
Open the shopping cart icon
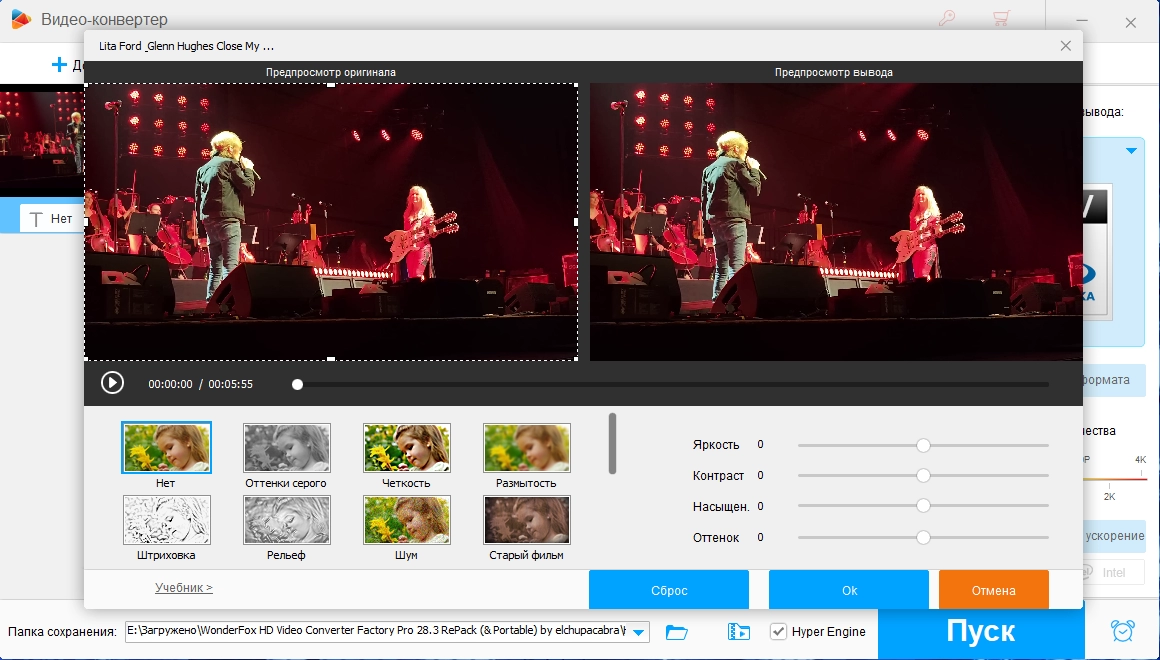pyautogui.click(x=1002, y=18)
